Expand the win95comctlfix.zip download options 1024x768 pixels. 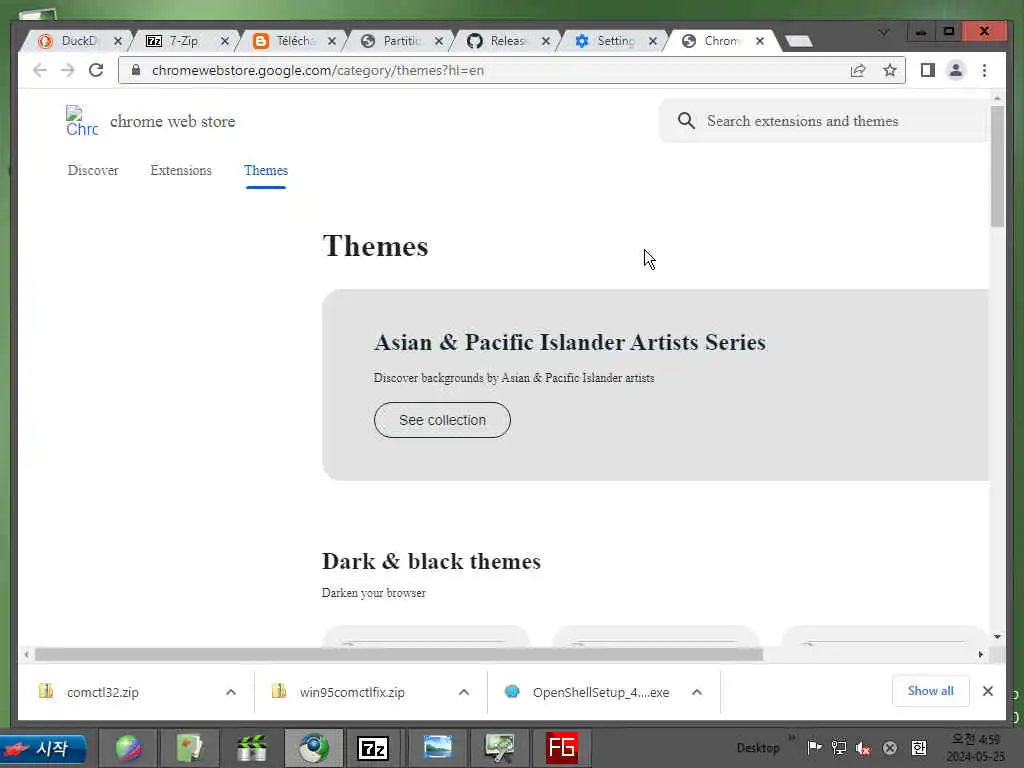tap(464, 692)
